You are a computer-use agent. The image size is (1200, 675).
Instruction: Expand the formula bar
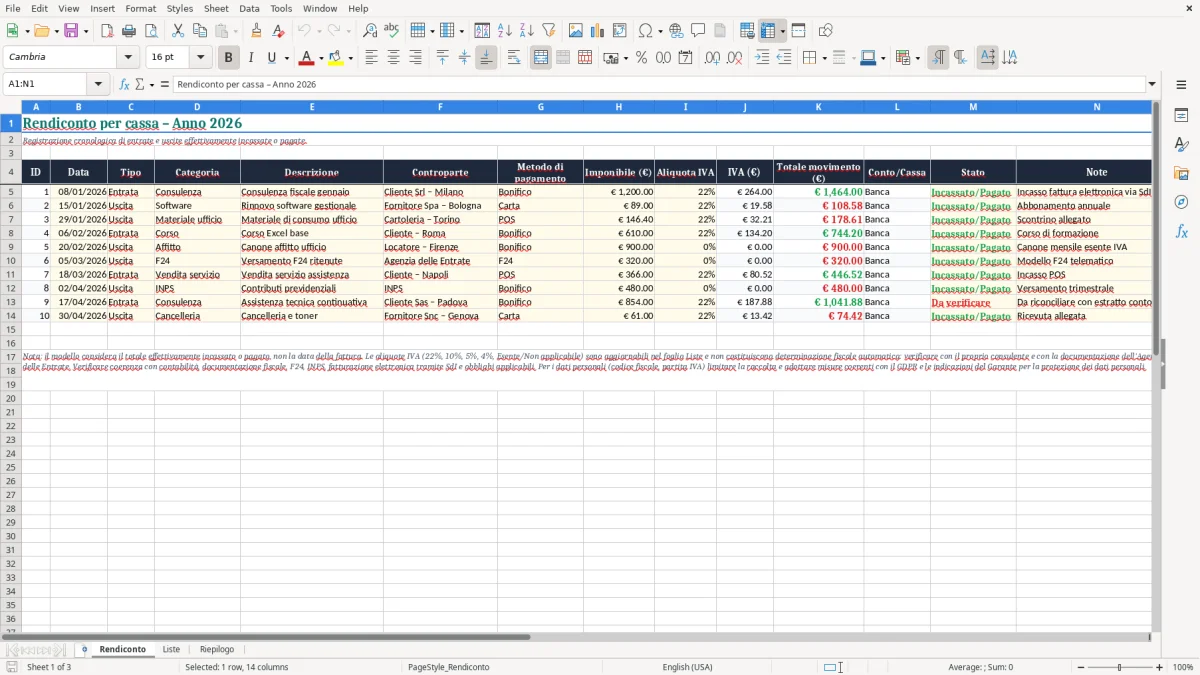pos(1152,85)
